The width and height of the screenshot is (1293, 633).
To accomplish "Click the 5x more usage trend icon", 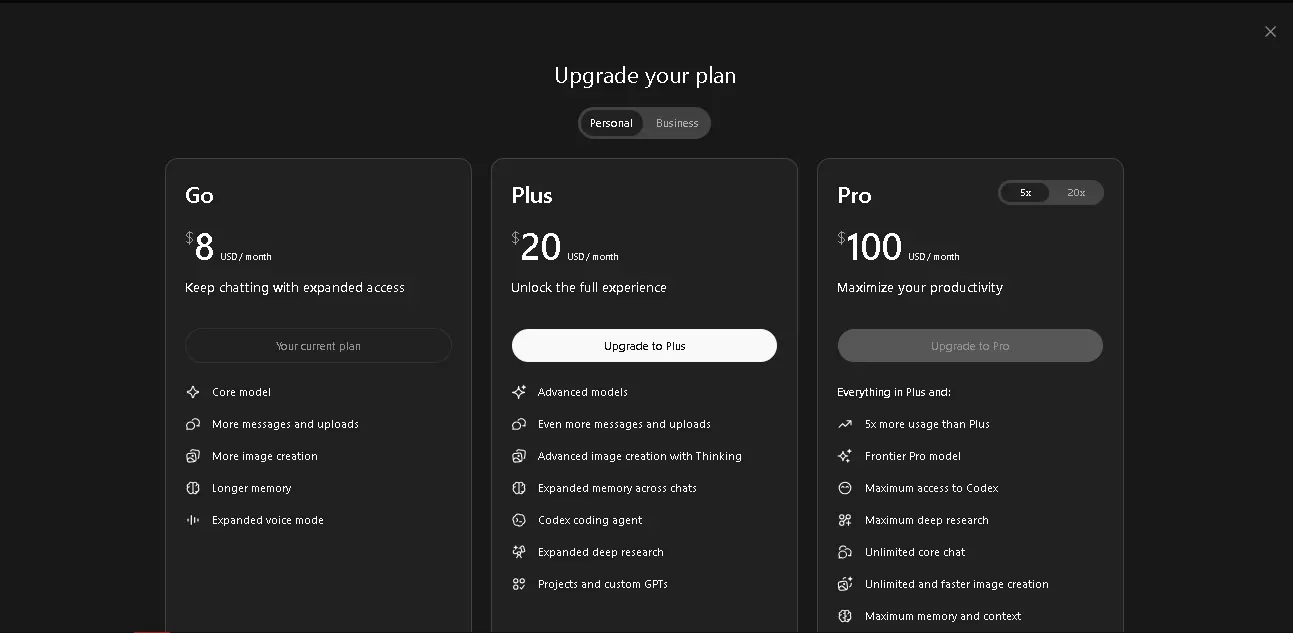I will click(x=845, y=424).
